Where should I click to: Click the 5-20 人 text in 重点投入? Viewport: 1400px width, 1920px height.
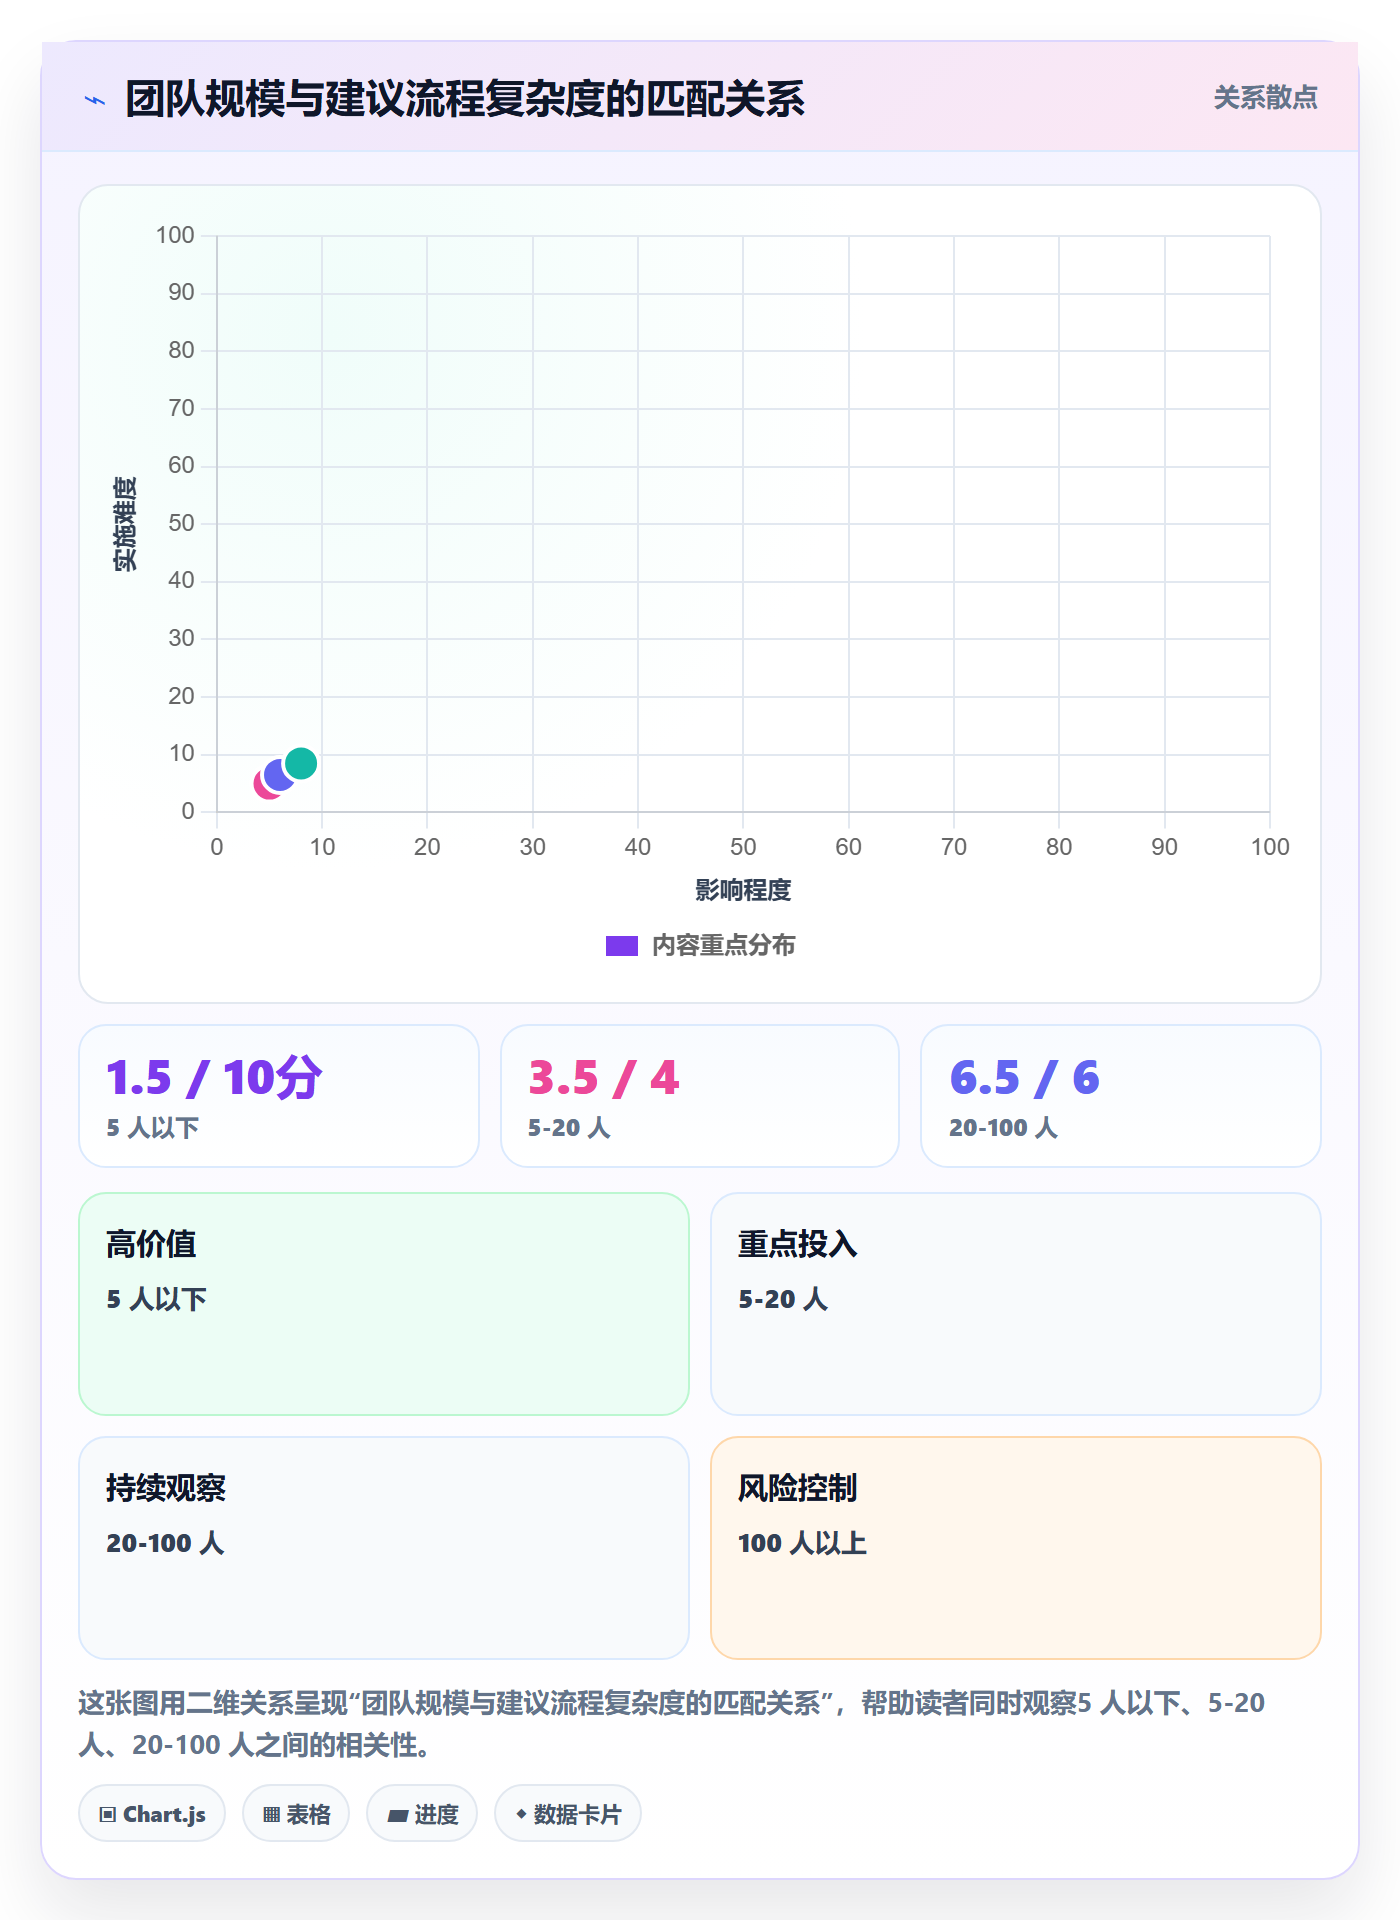[783, 1299]
